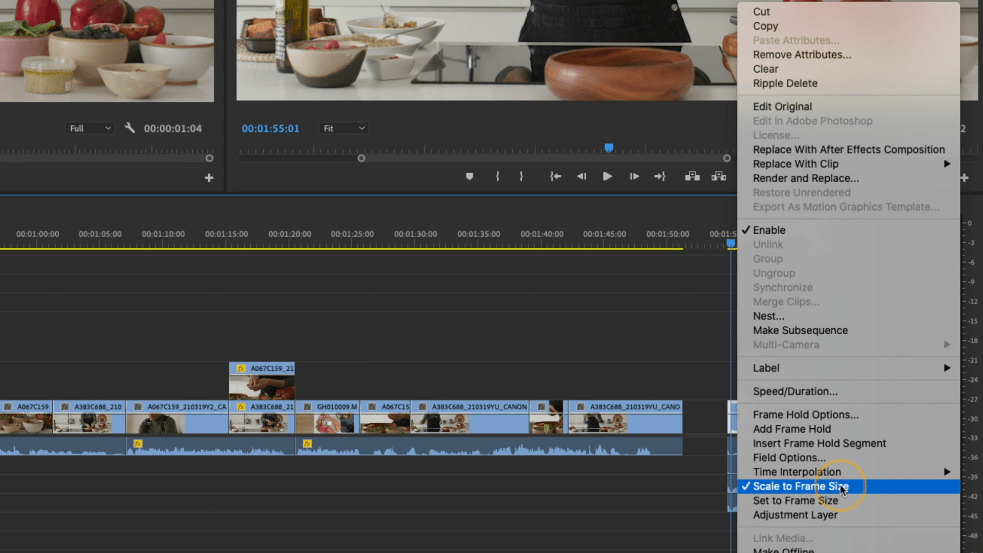This screenshot has width=983, height=553.
Task: Open the program monitor button editor plus
Action: 964,178
